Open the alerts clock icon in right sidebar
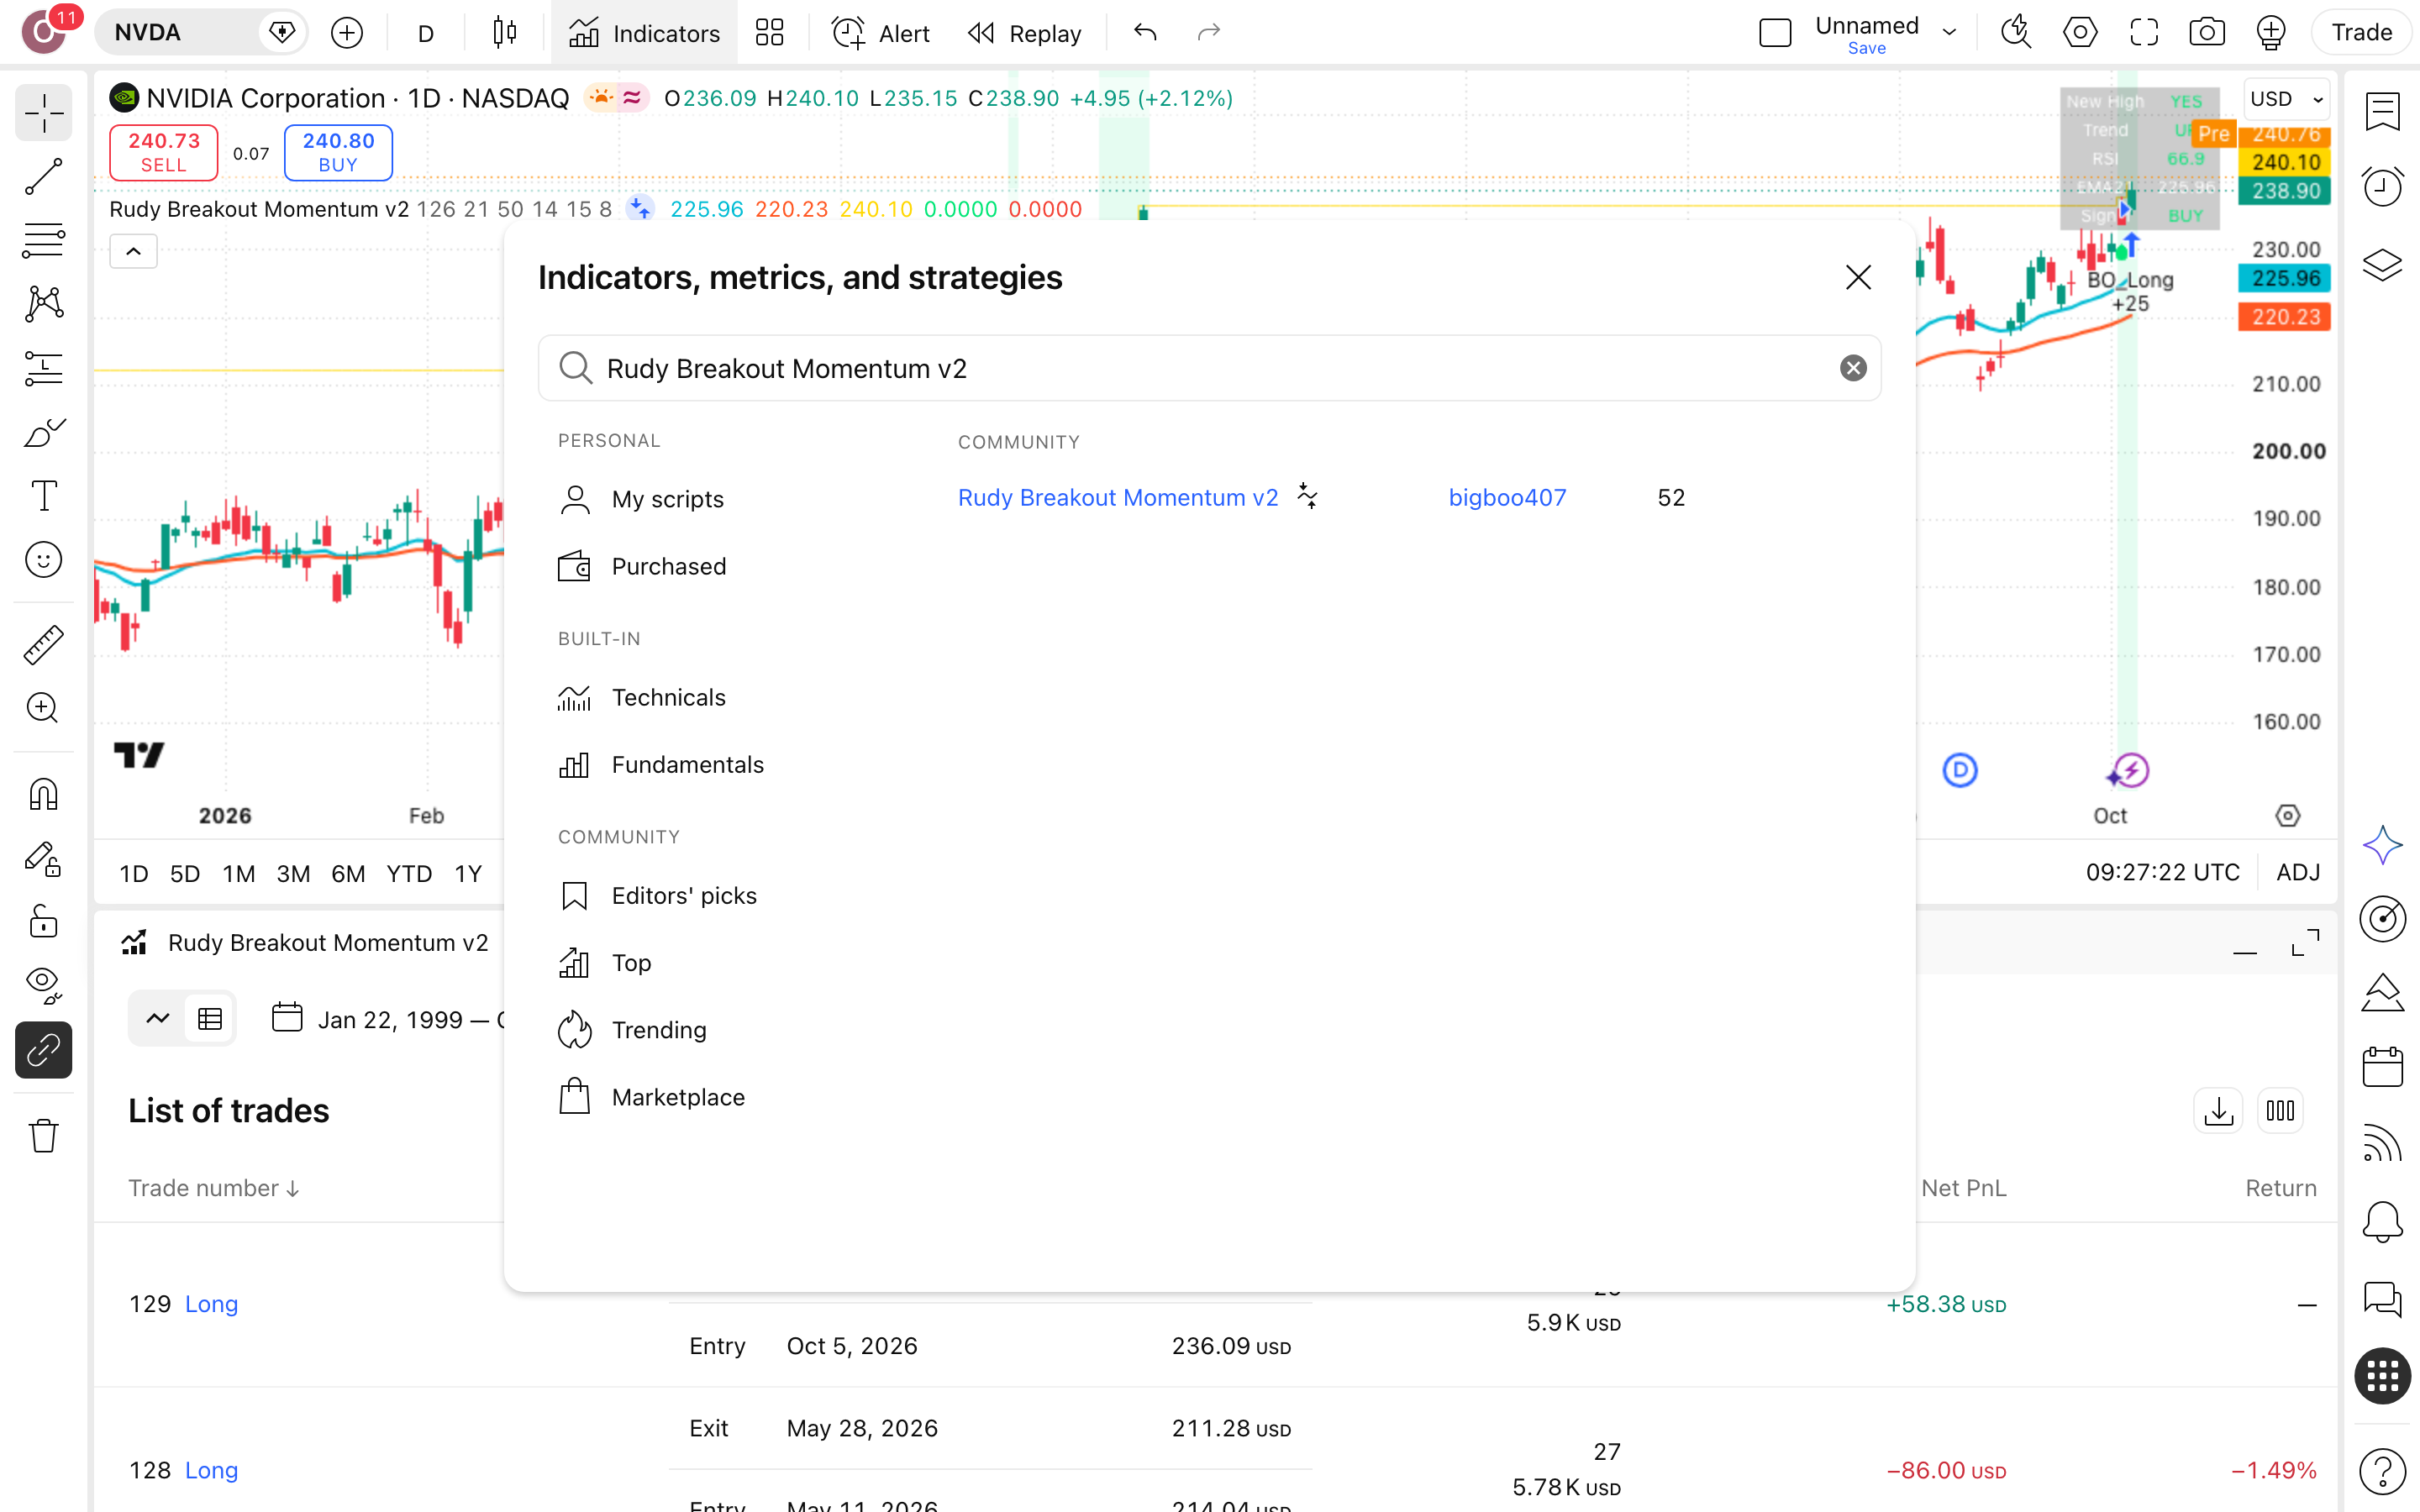Viewport: 2420px width, 1512px height. 2382,187
